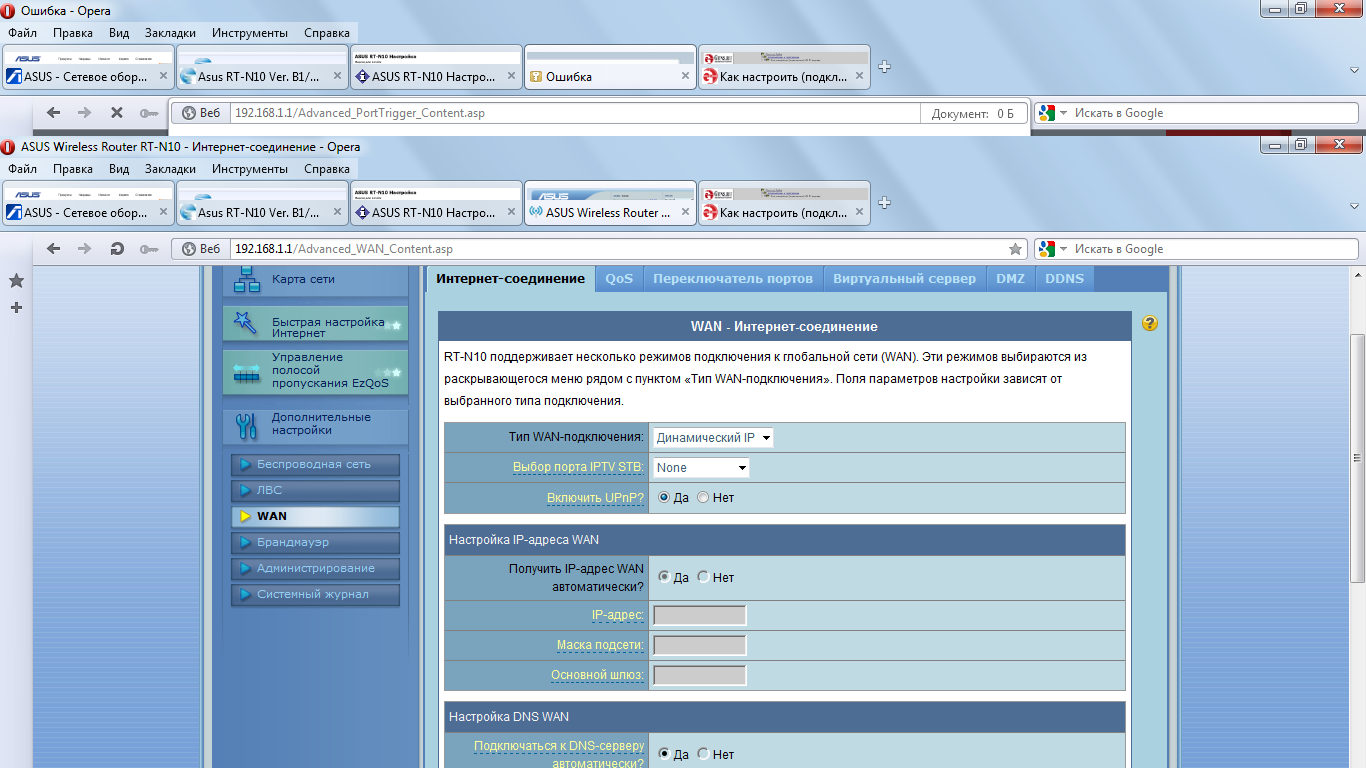Click the Opera logo in front window title bar
Viewport: 1366px width, 768px height.
9,147
